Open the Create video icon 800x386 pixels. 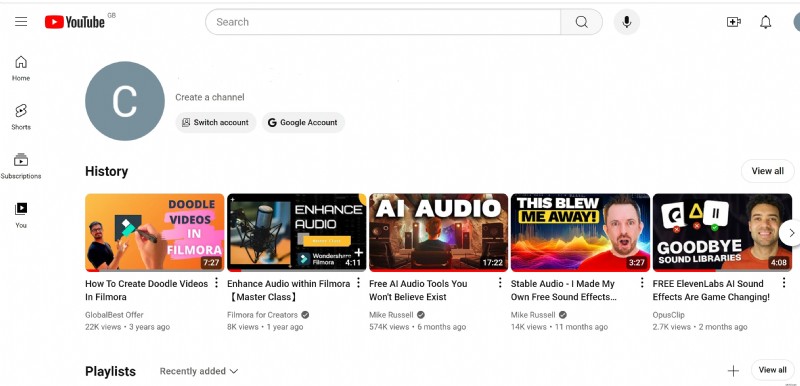pyautogui.click(x=733, y=22)
